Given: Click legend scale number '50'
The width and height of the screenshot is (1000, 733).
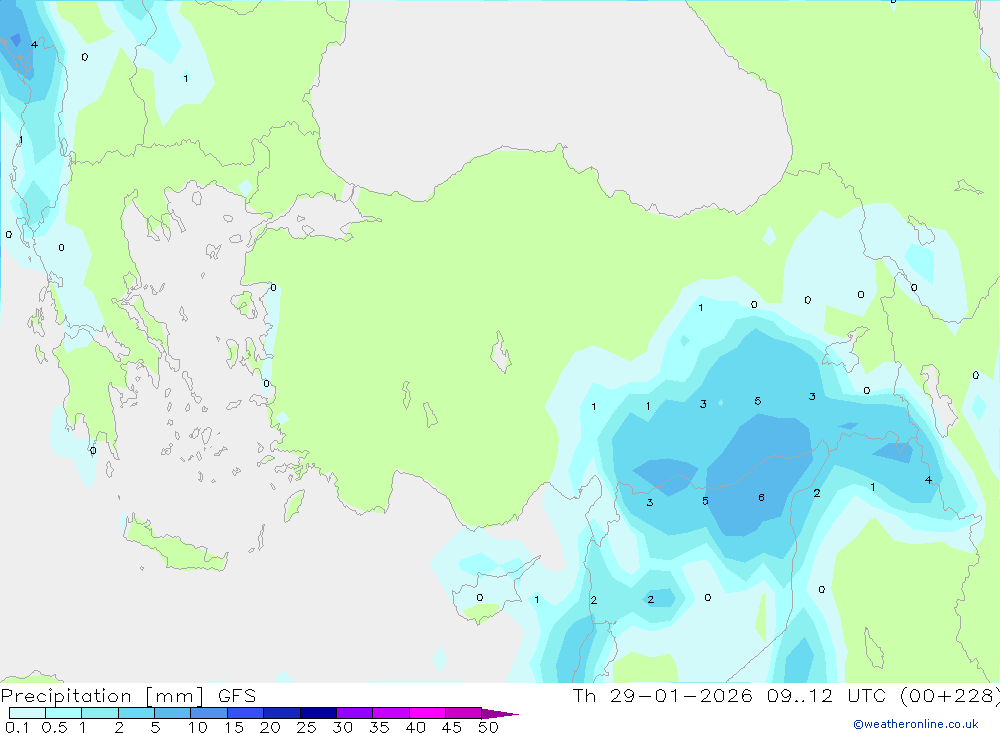Looking at the screenshot, I should pos(489,727).
